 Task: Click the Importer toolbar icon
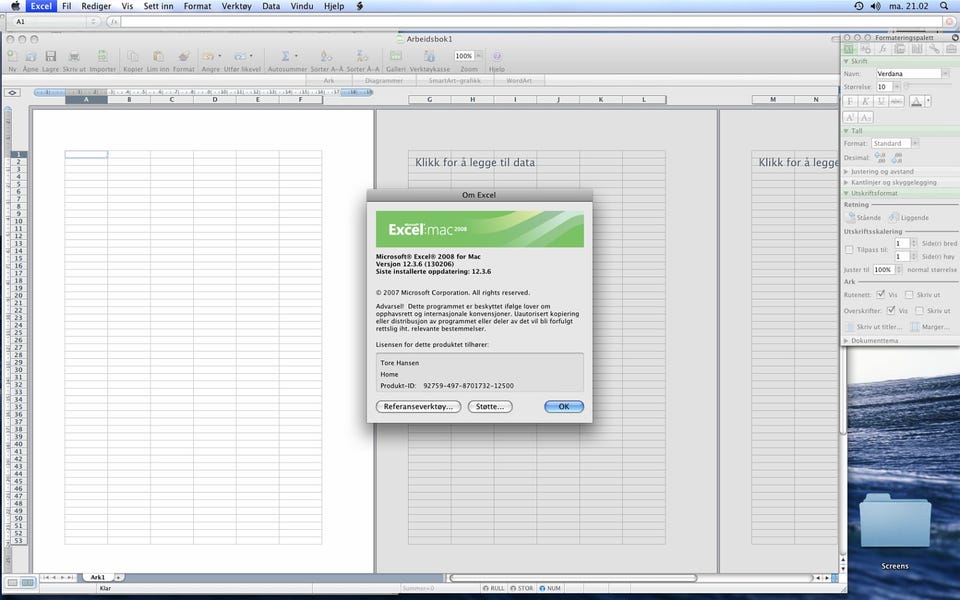(x=103, y=56)
